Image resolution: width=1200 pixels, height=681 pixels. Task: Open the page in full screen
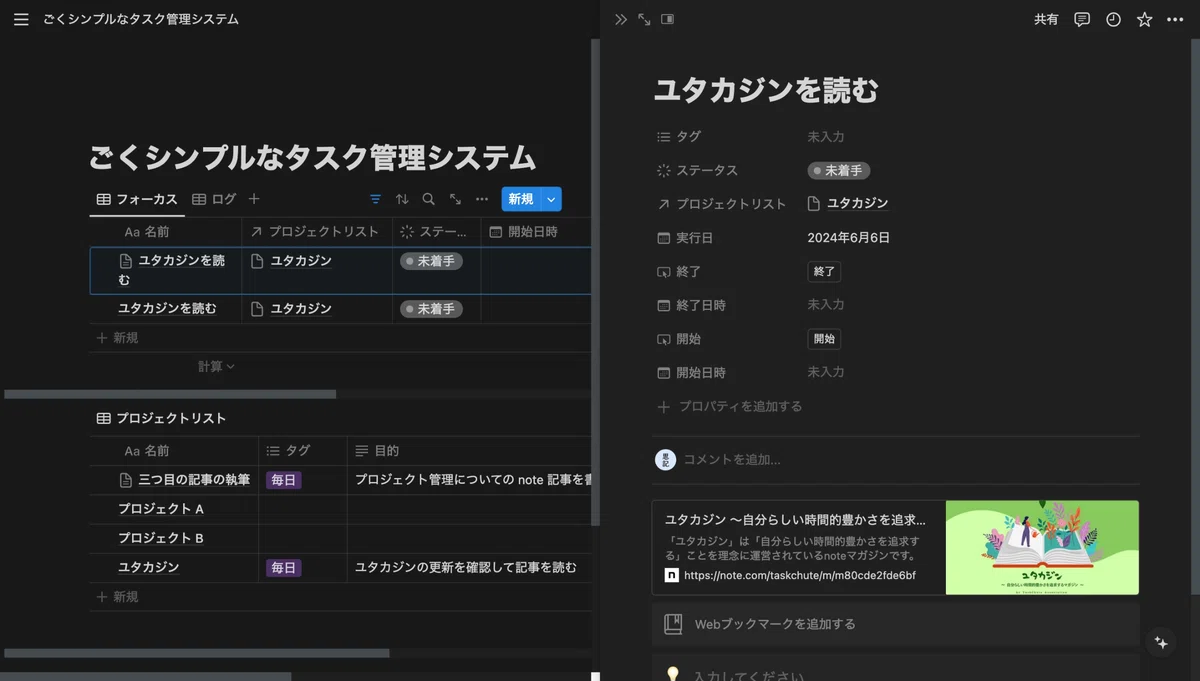click(x=644, y=19)
